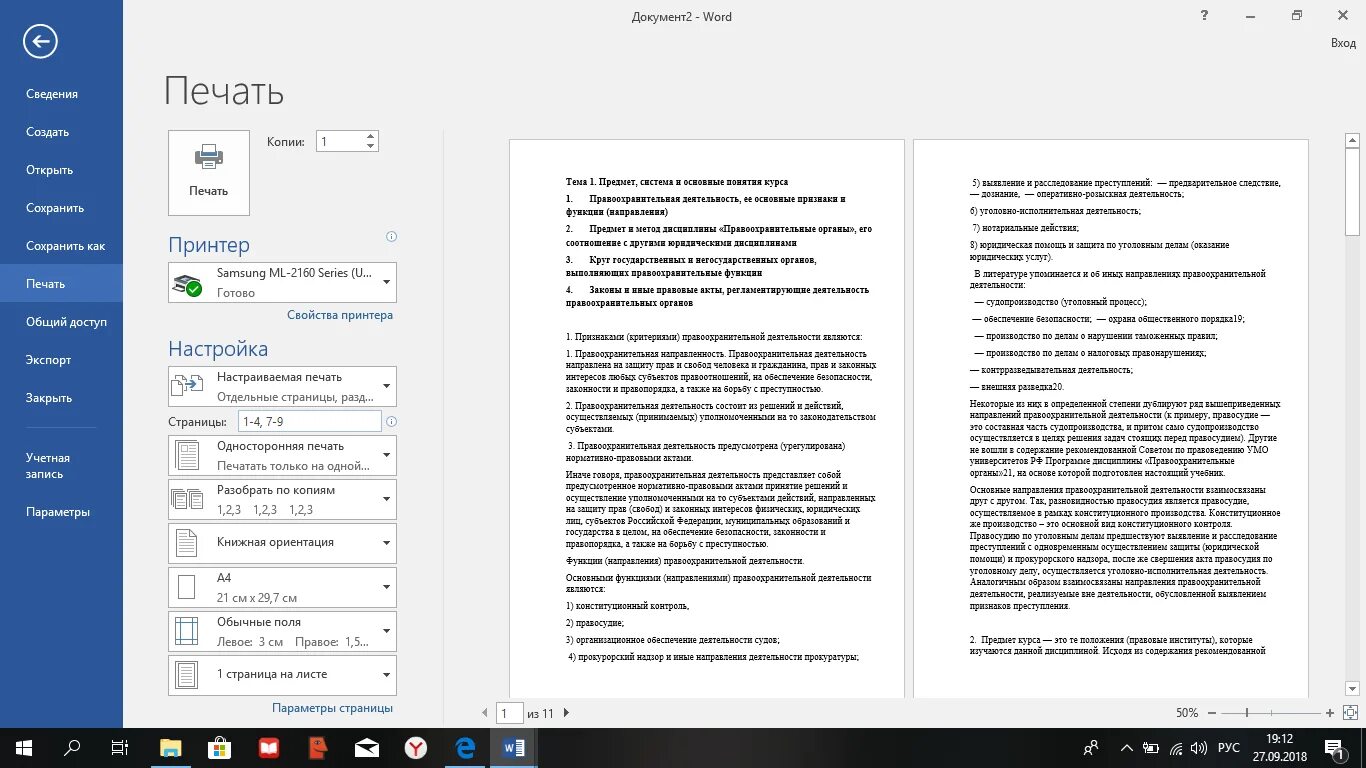The image size is (1366, 768).
Task: Click first page preview thumbnail
Action: click(x=707, y=418)
